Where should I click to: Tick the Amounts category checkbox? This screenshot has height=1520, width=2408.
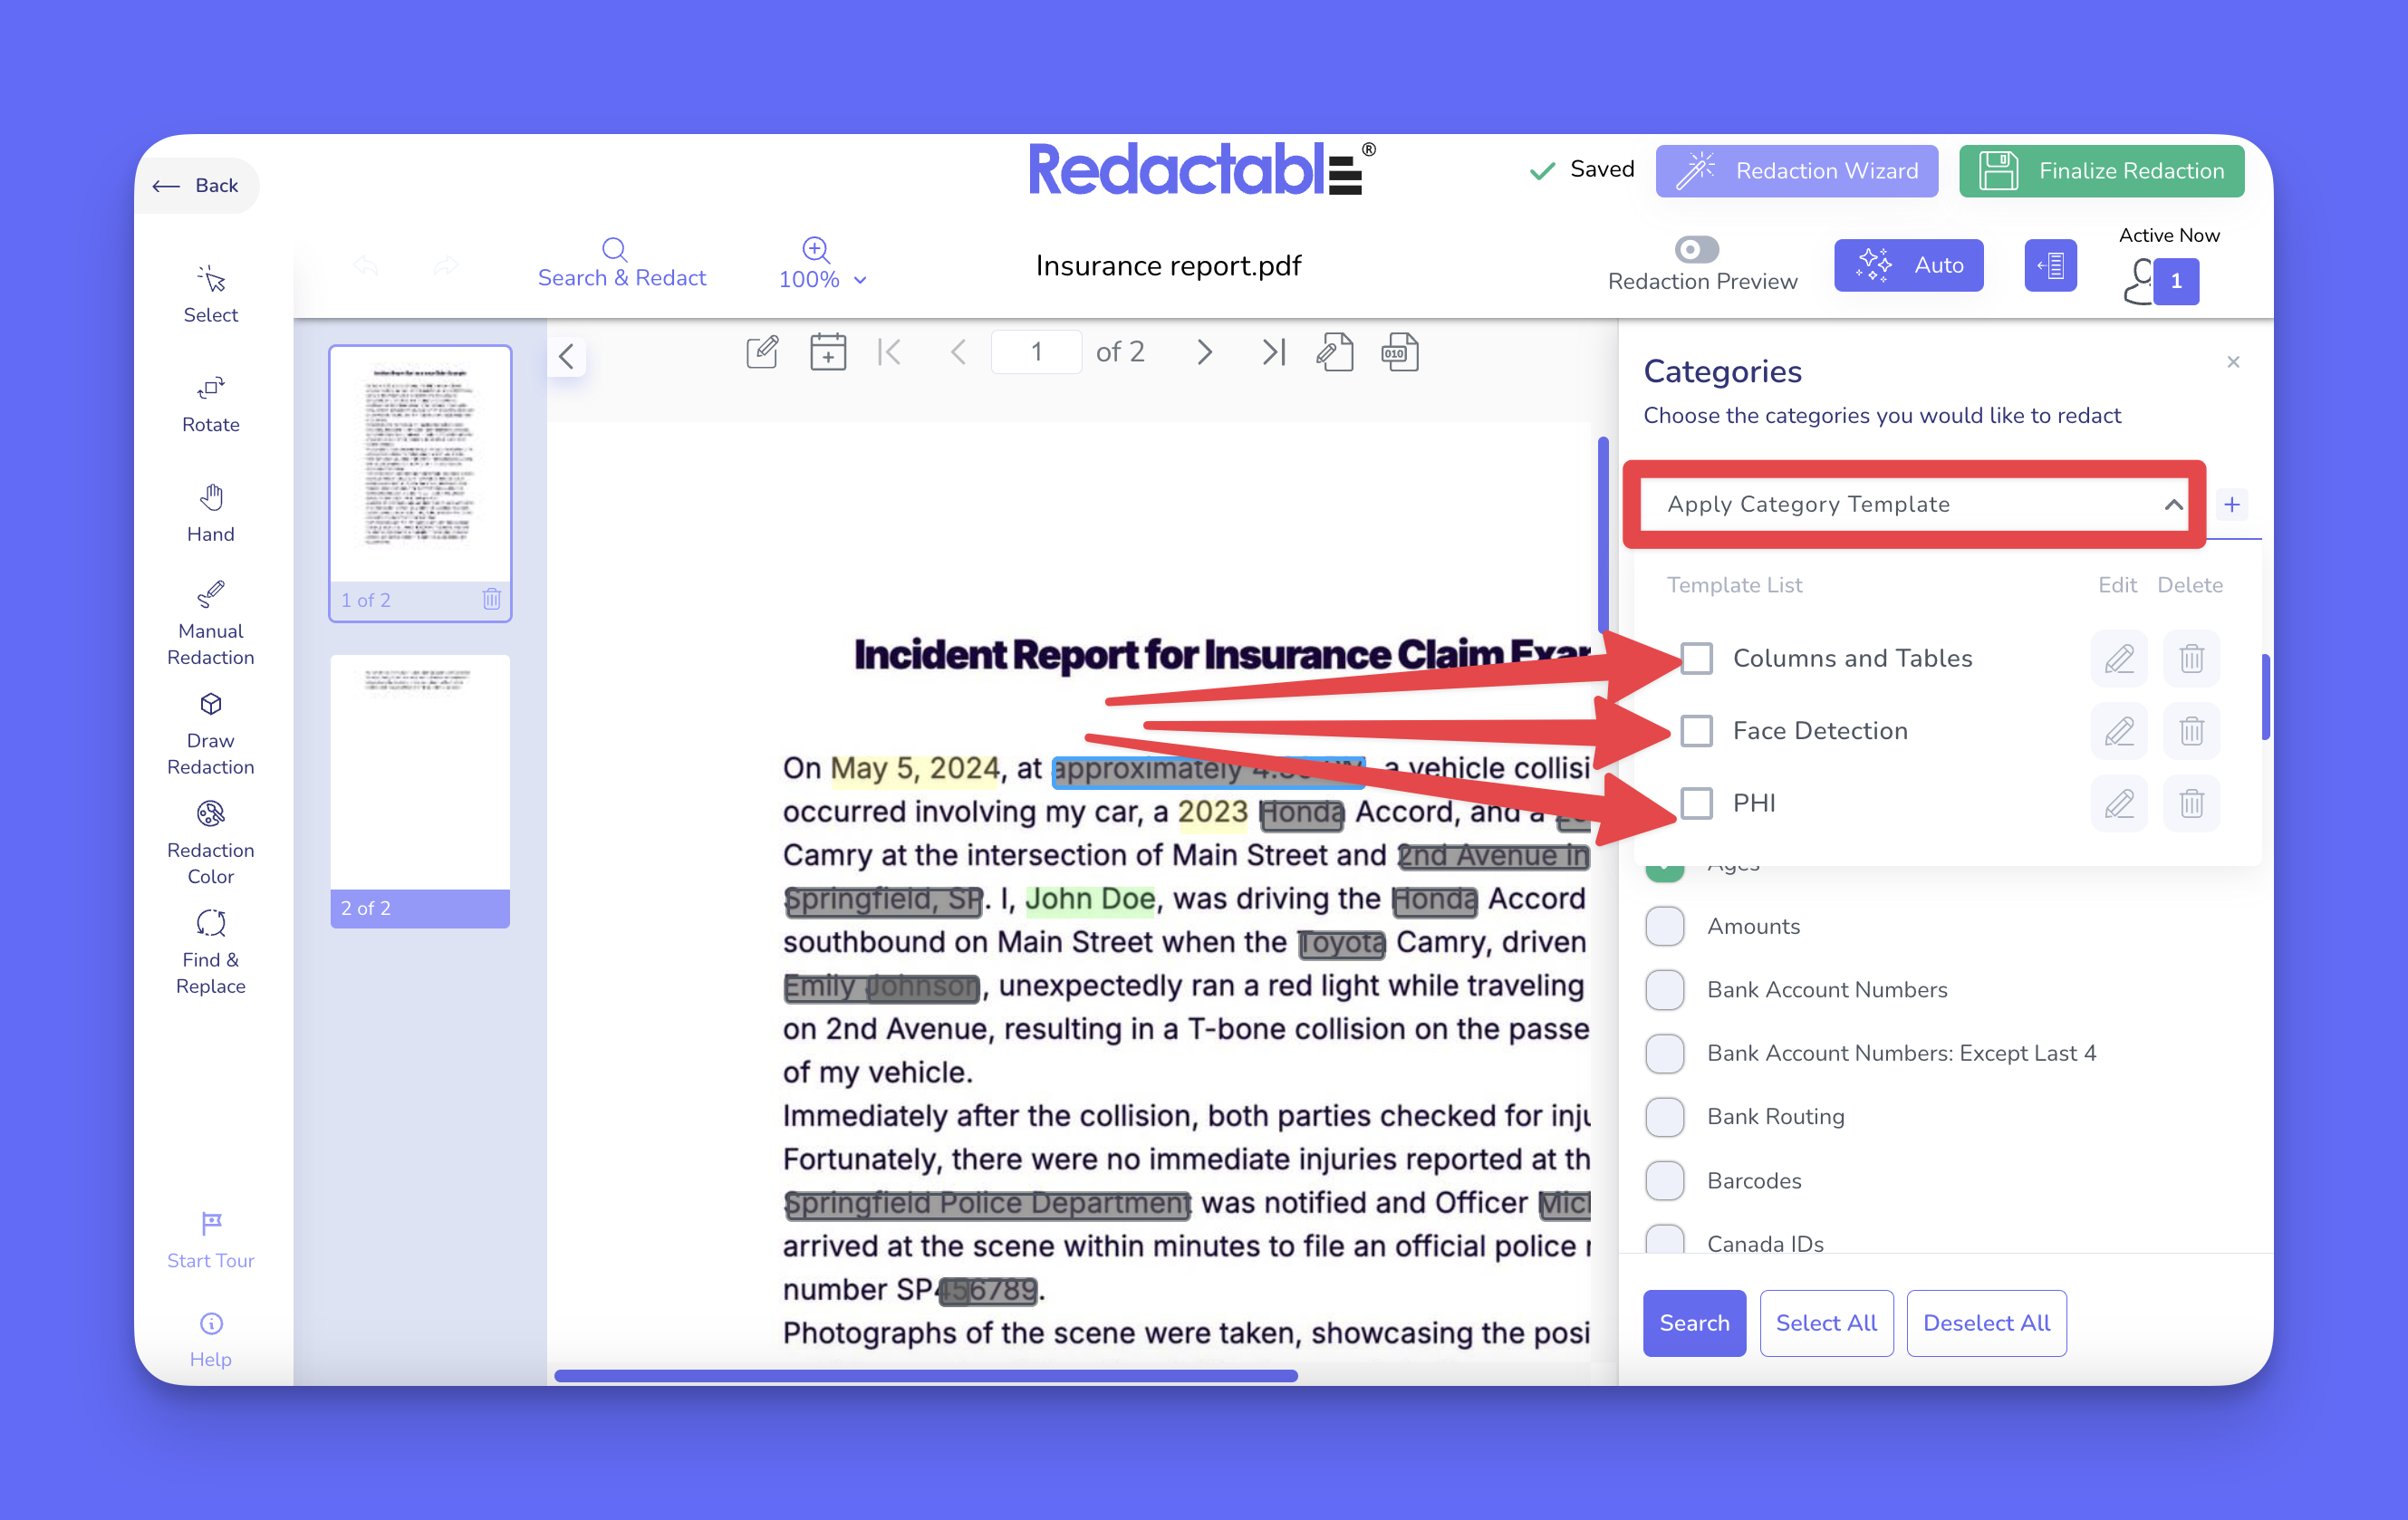tap(1664, 926)
